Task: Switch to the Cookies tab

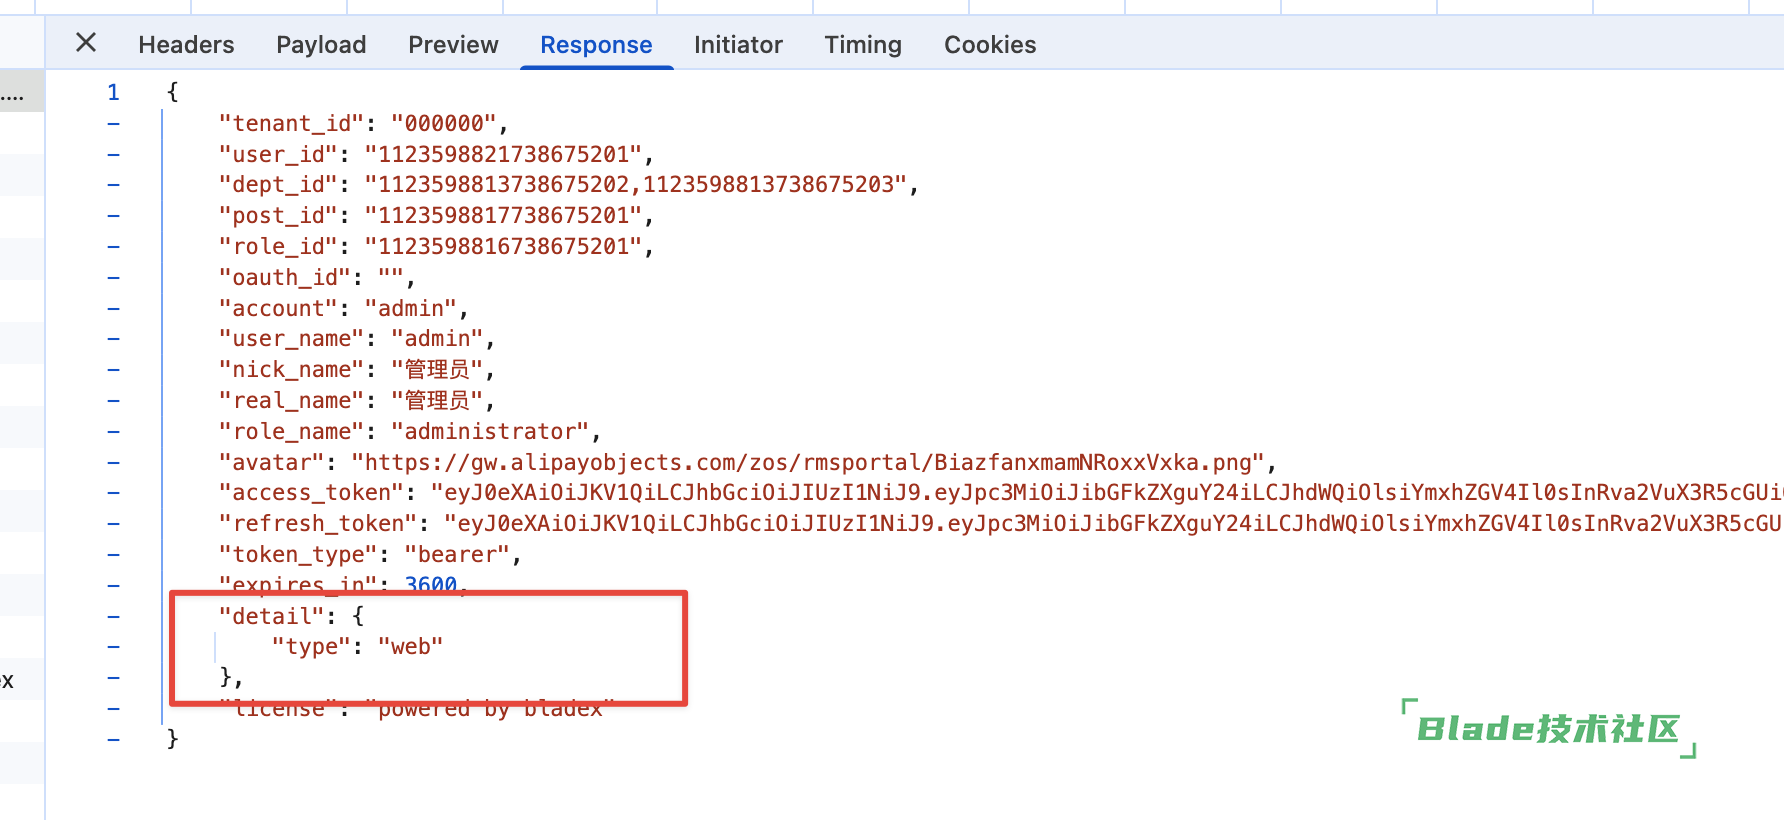Action: click(990, 45)
